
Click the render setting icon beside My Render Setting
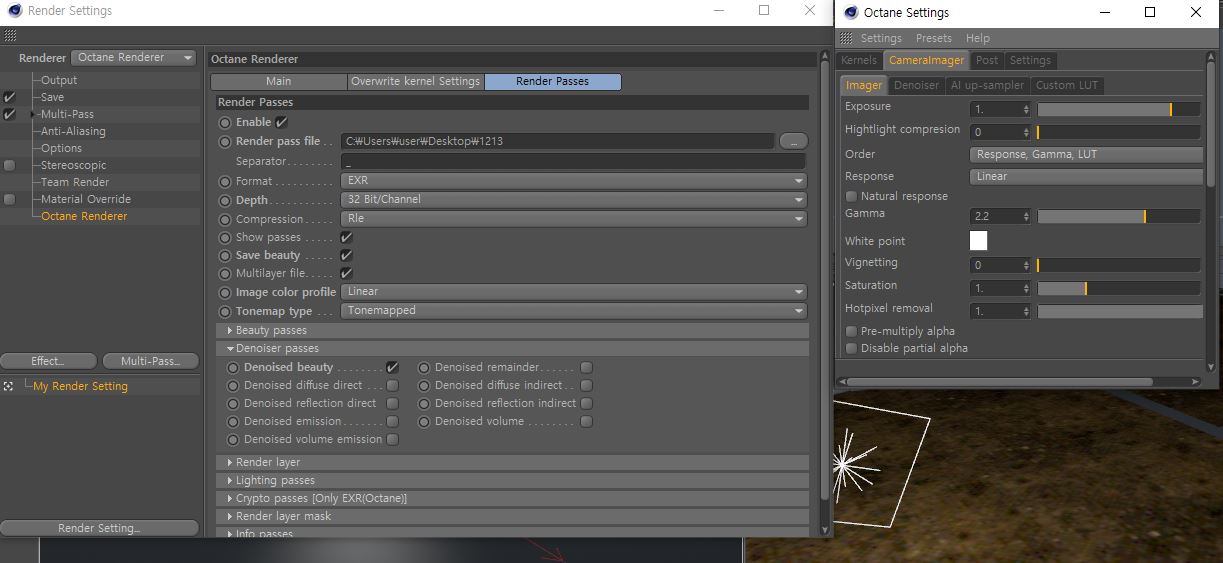click(8, 386)
